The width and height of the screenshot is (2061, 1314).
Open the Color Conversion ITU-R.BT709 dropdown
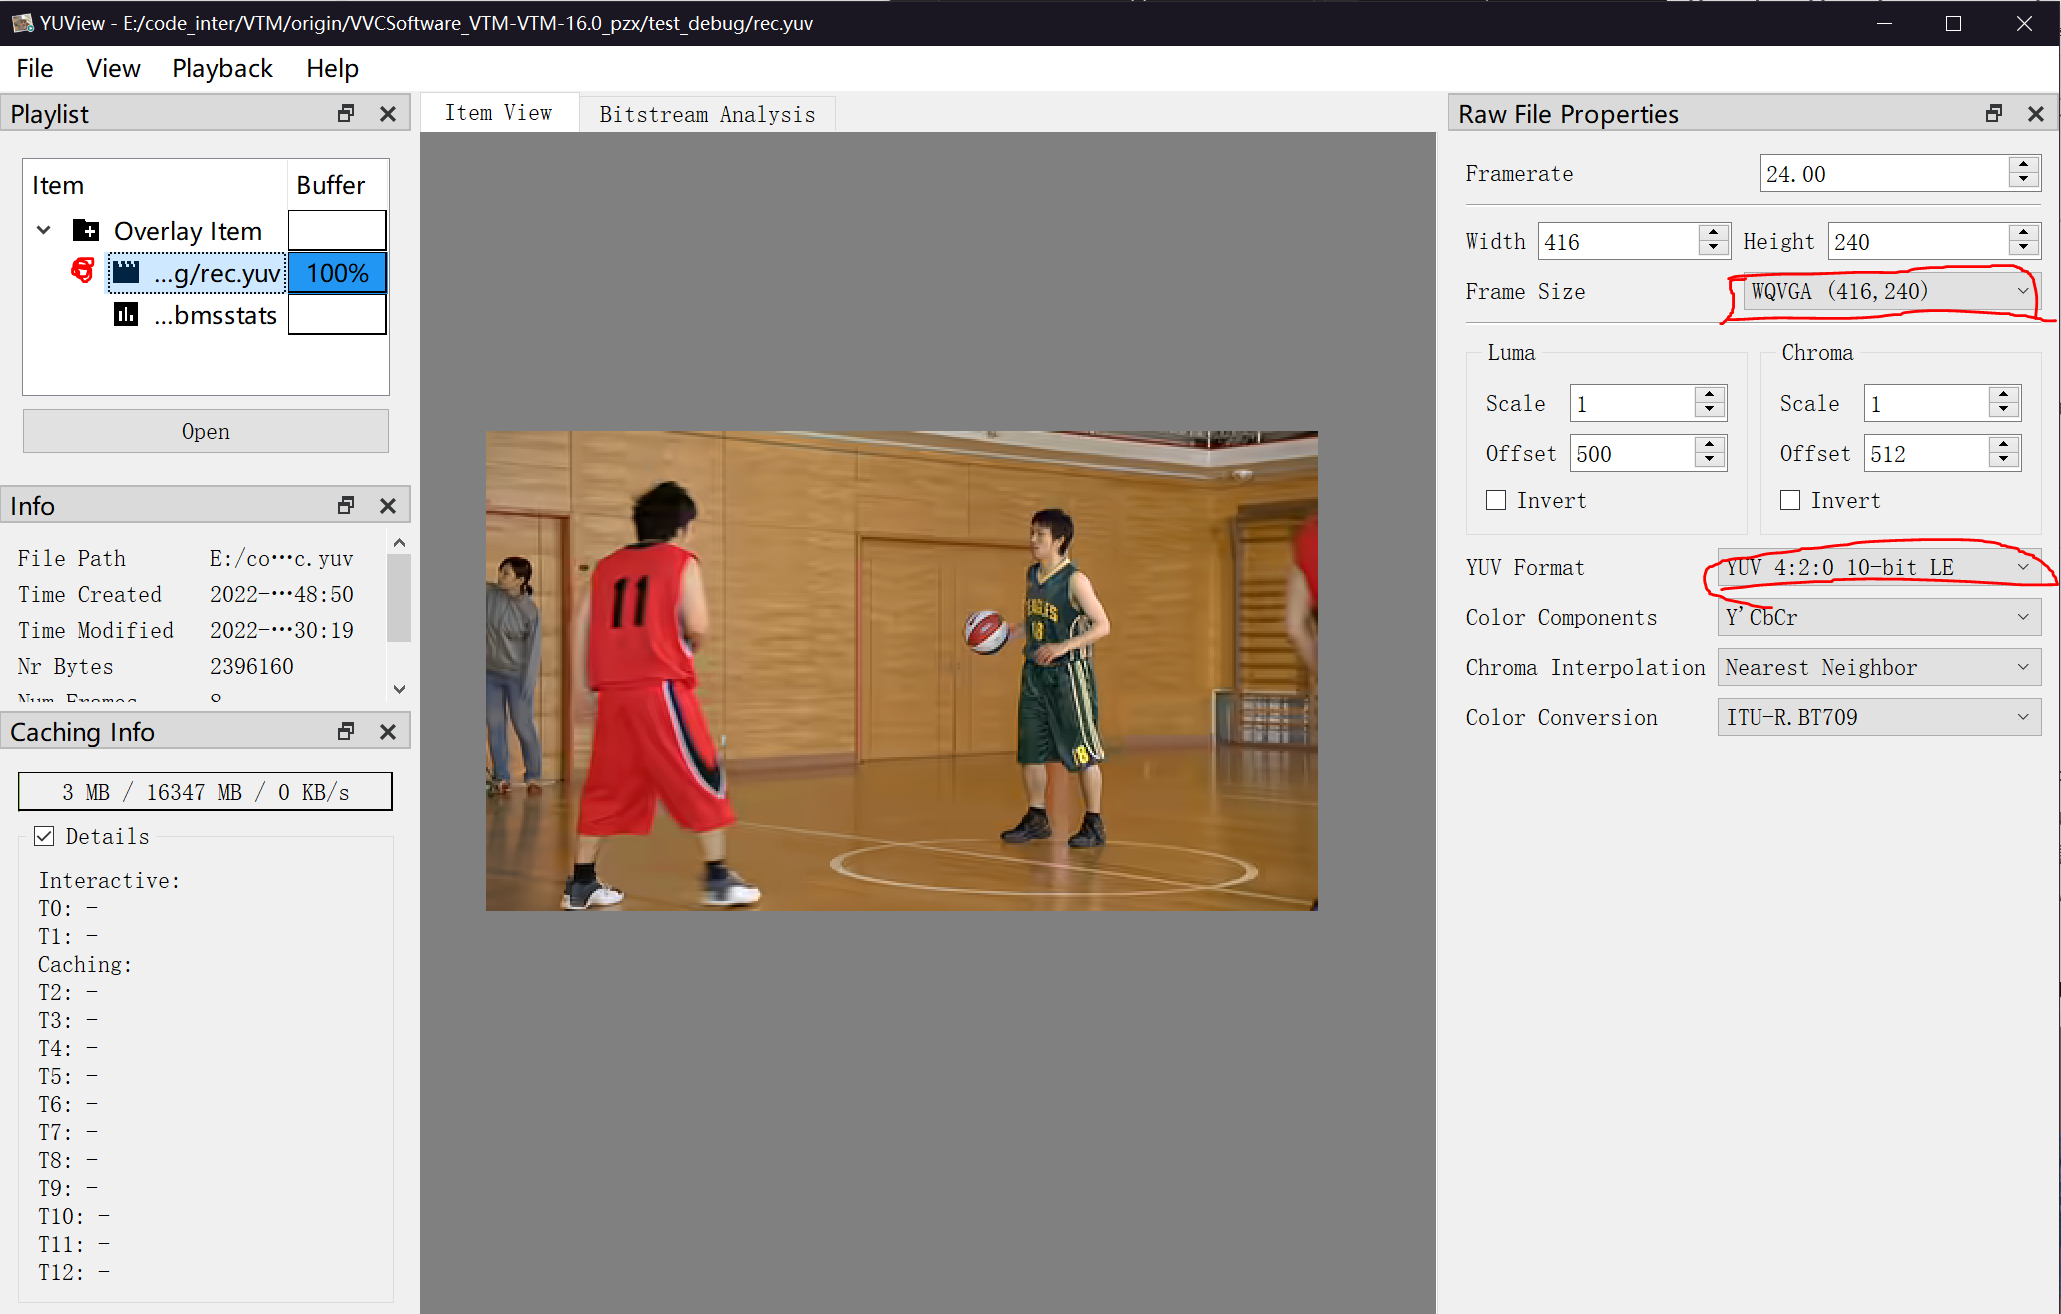1879,717
